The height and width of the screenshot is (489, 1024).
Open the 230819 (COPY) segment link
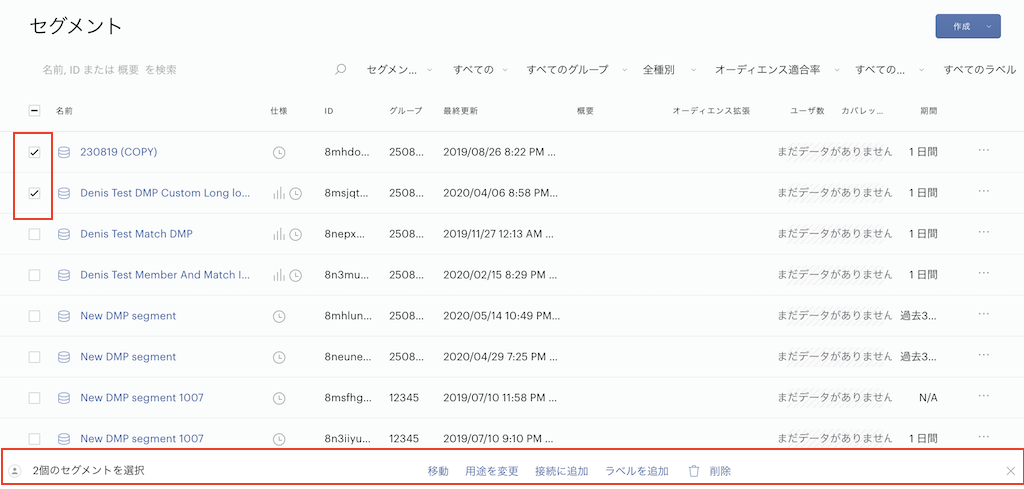[x=119, y=152]
